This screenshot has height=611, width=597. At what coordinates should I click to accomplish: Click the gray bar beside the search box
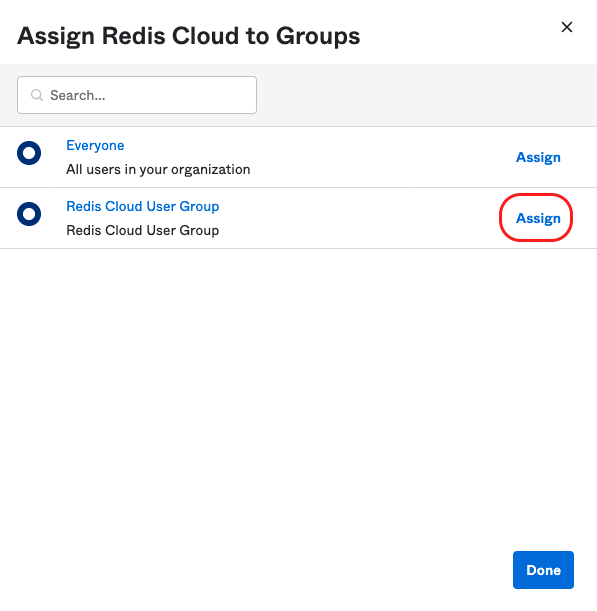pos(426,95)
